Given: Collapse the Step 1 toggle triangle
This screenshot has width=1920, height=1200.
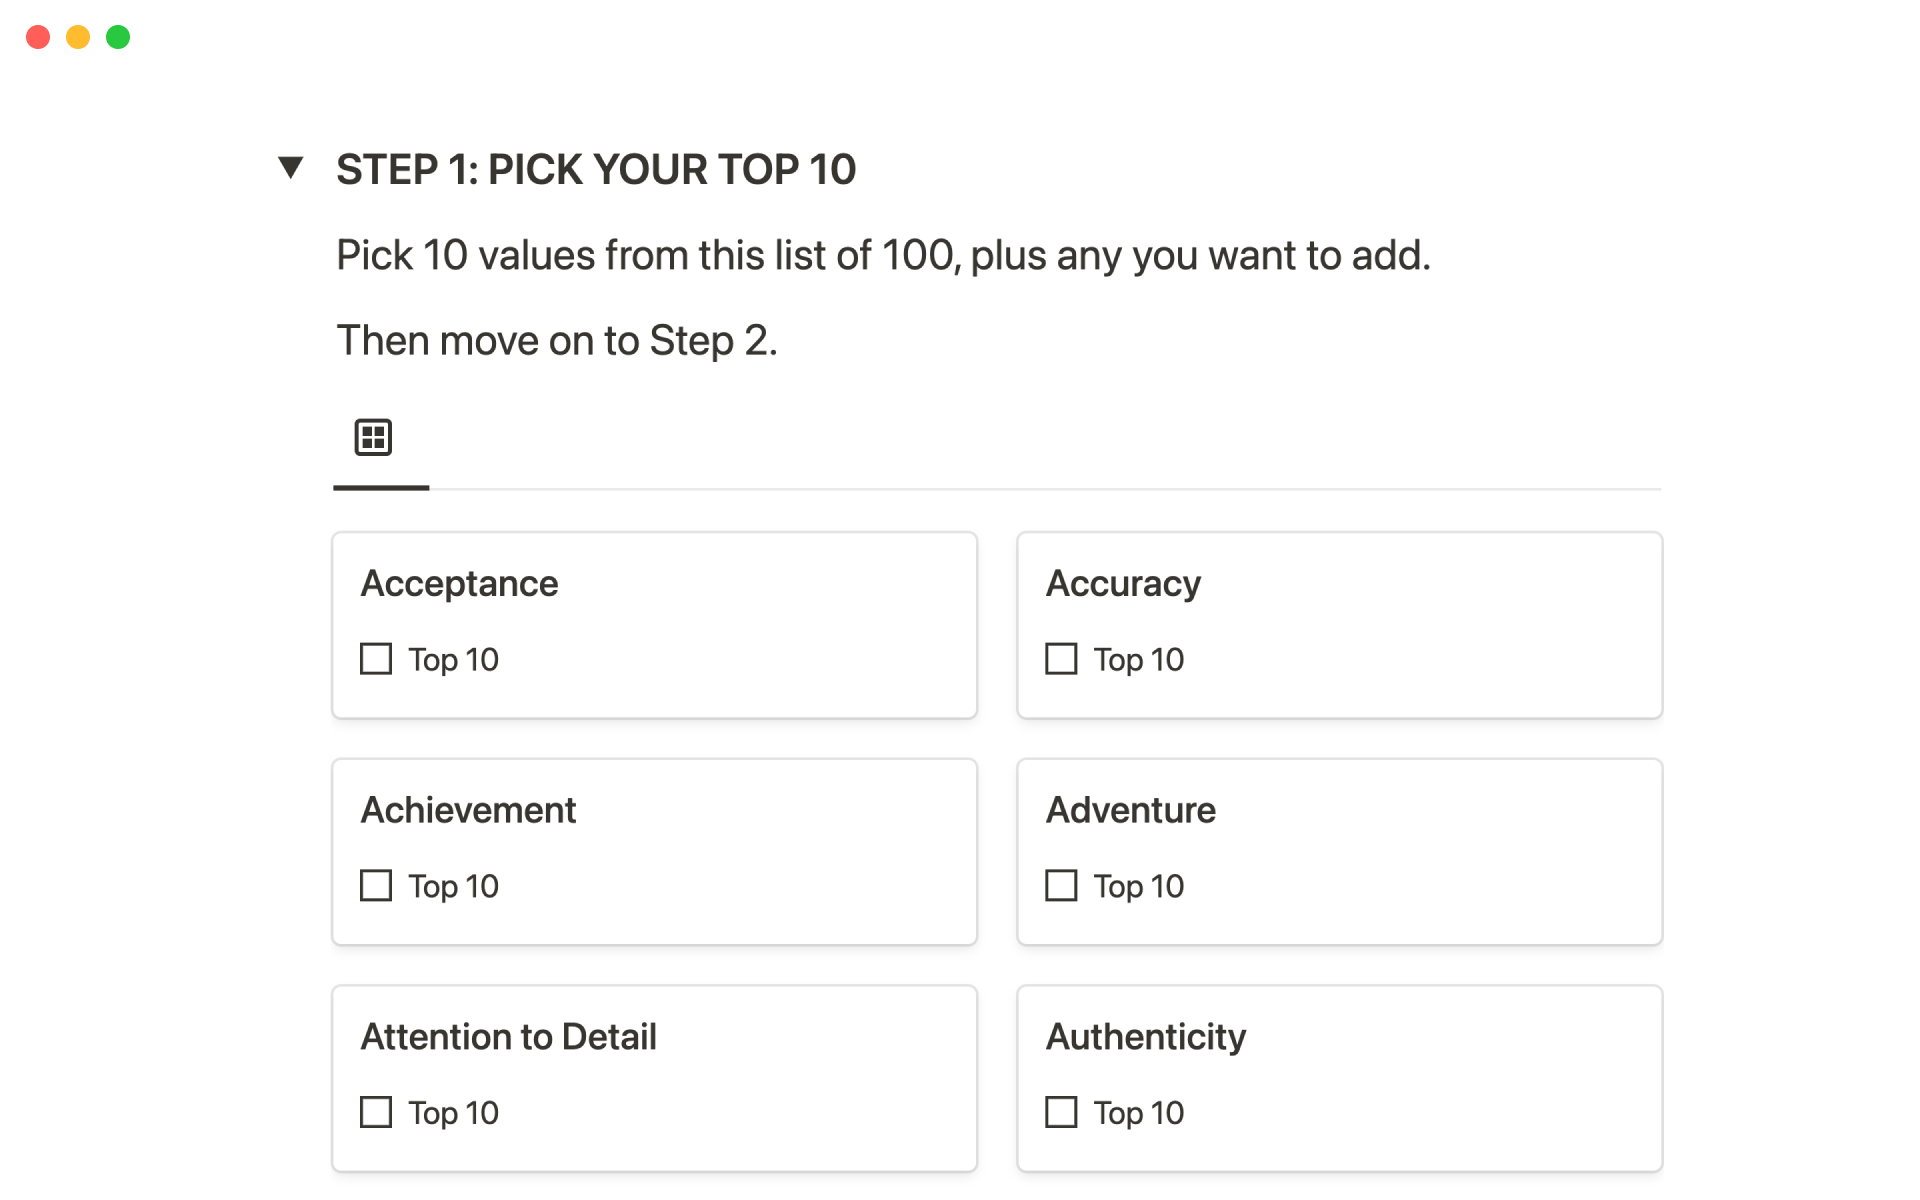Looking at the screenshot, I should click(x=291, y=168).
